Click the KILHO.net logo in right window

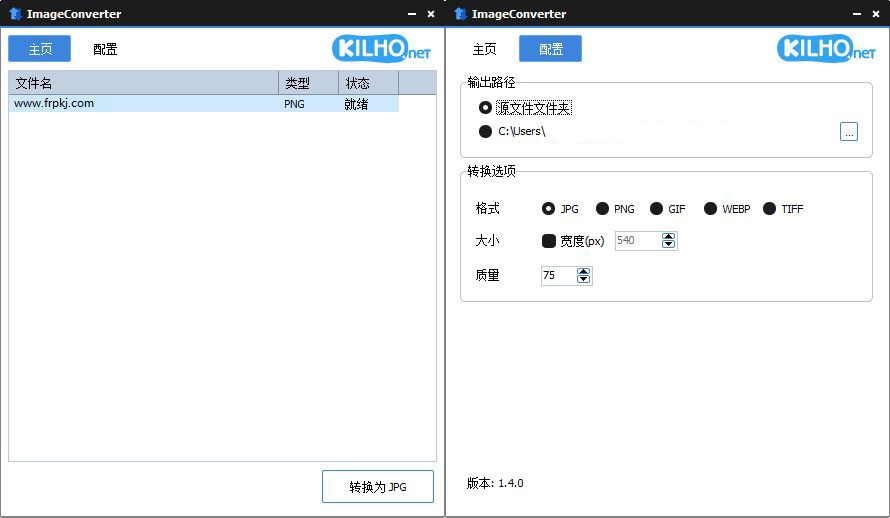coord(826,49)
